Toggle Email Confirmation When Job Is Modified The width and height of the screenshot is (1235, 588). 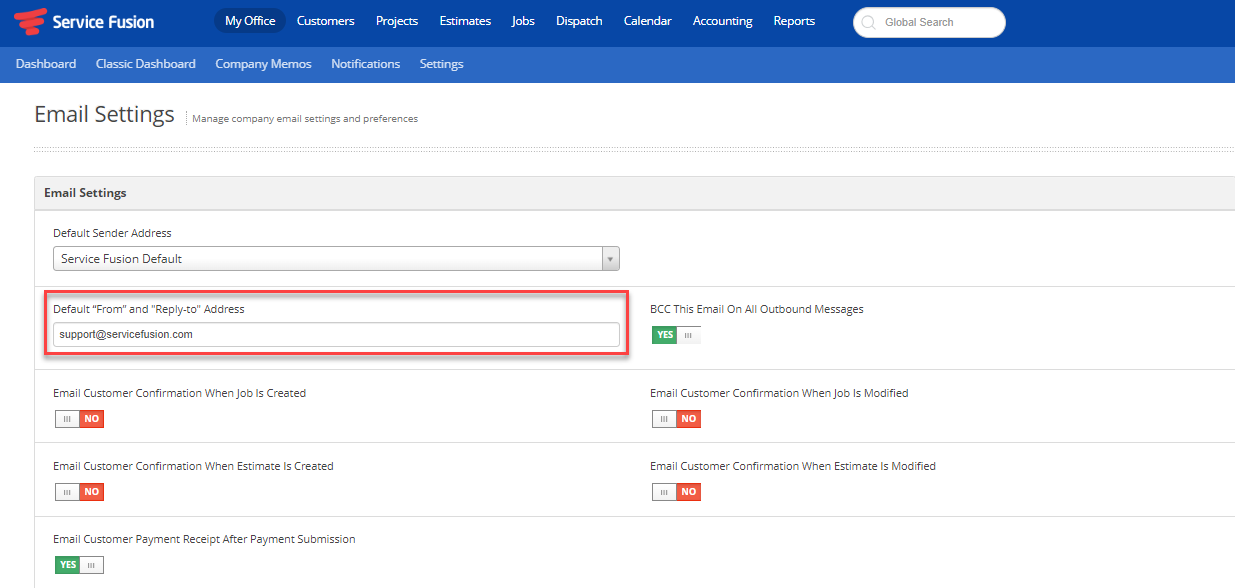(677, 419)
